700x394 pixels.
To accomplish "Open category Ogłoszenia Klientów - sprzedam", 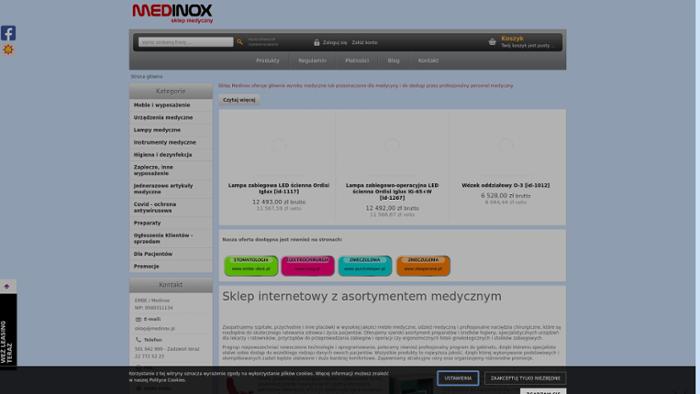I will 163,238.
